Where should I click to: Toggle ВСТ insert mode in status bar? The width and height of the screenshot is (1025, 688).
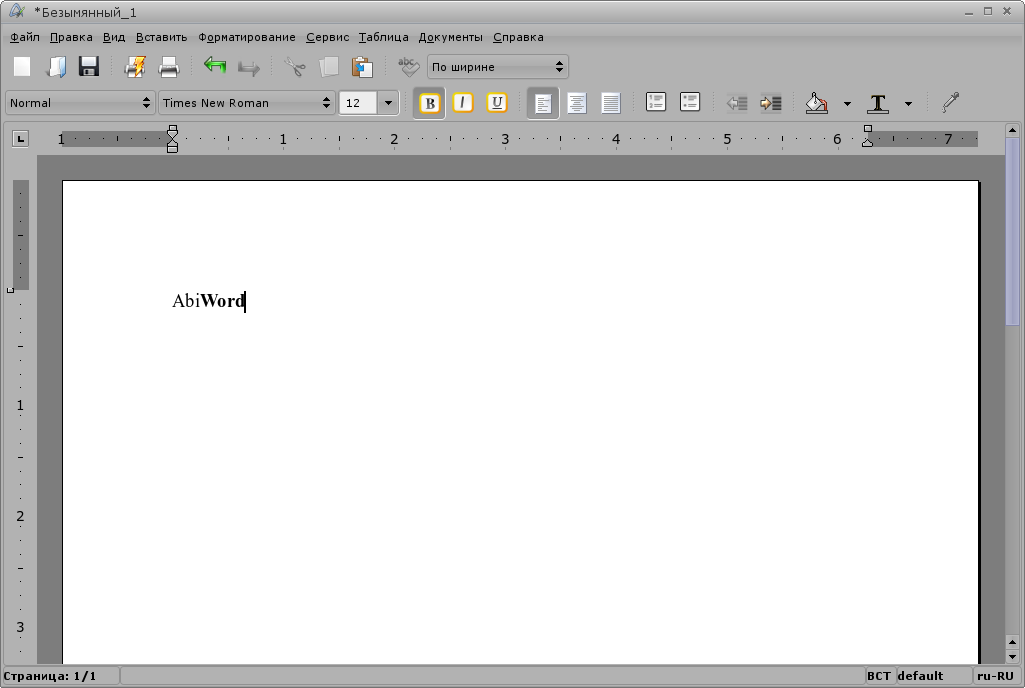point(879,676)
